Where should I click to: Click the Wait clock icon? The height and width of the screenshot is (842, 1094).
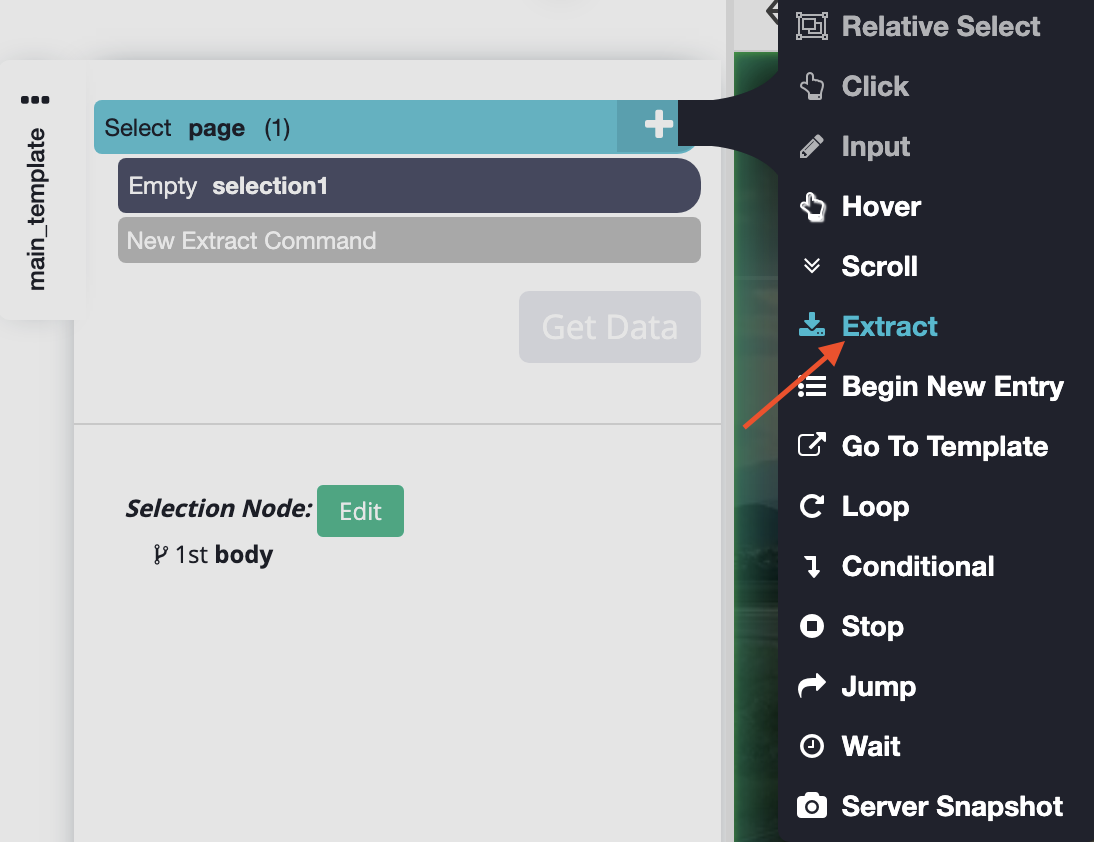pyautogui.click(x=812, y=746)
